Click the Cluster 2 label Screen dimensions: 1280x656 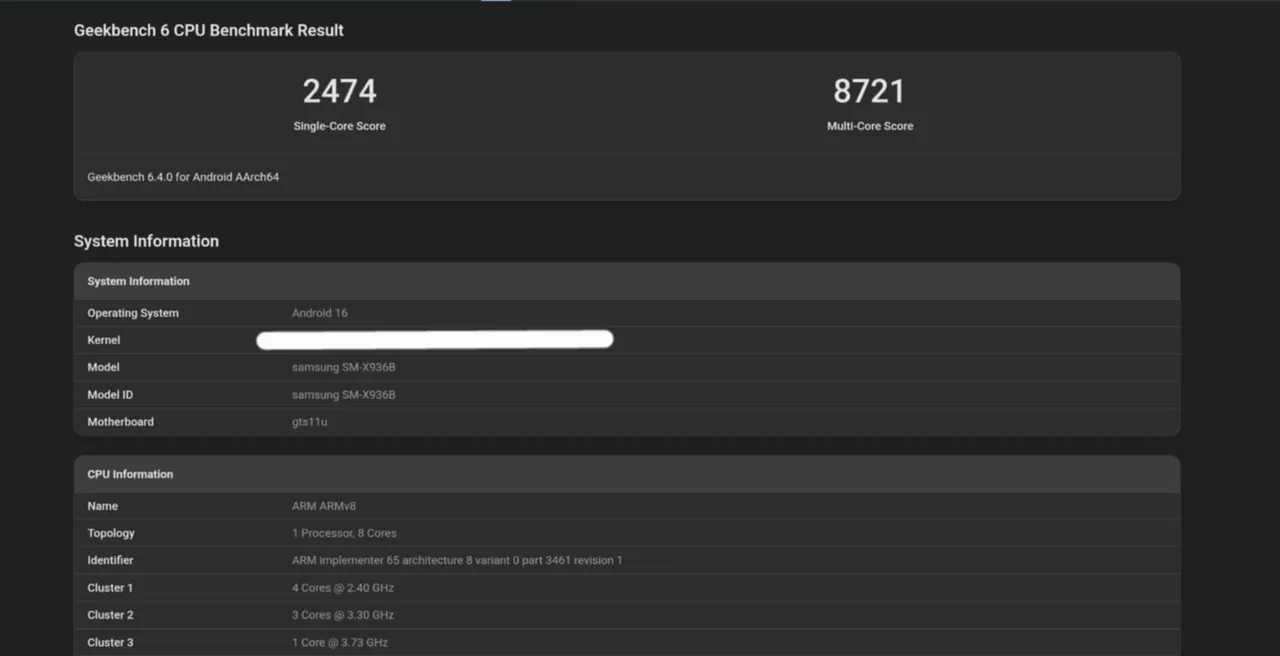pos(110,615)
